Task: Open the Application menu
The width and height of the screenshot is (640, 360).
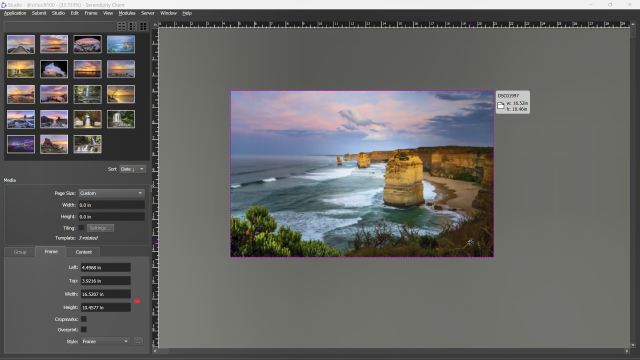Action: pyautogui.click(x=15, y=13)
